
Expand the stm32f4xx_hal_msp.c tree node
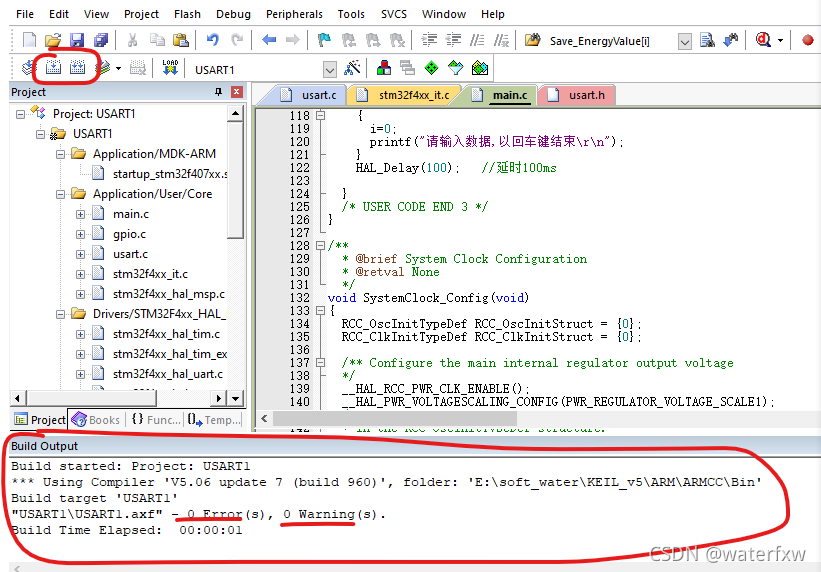click(x=80, y=294)
